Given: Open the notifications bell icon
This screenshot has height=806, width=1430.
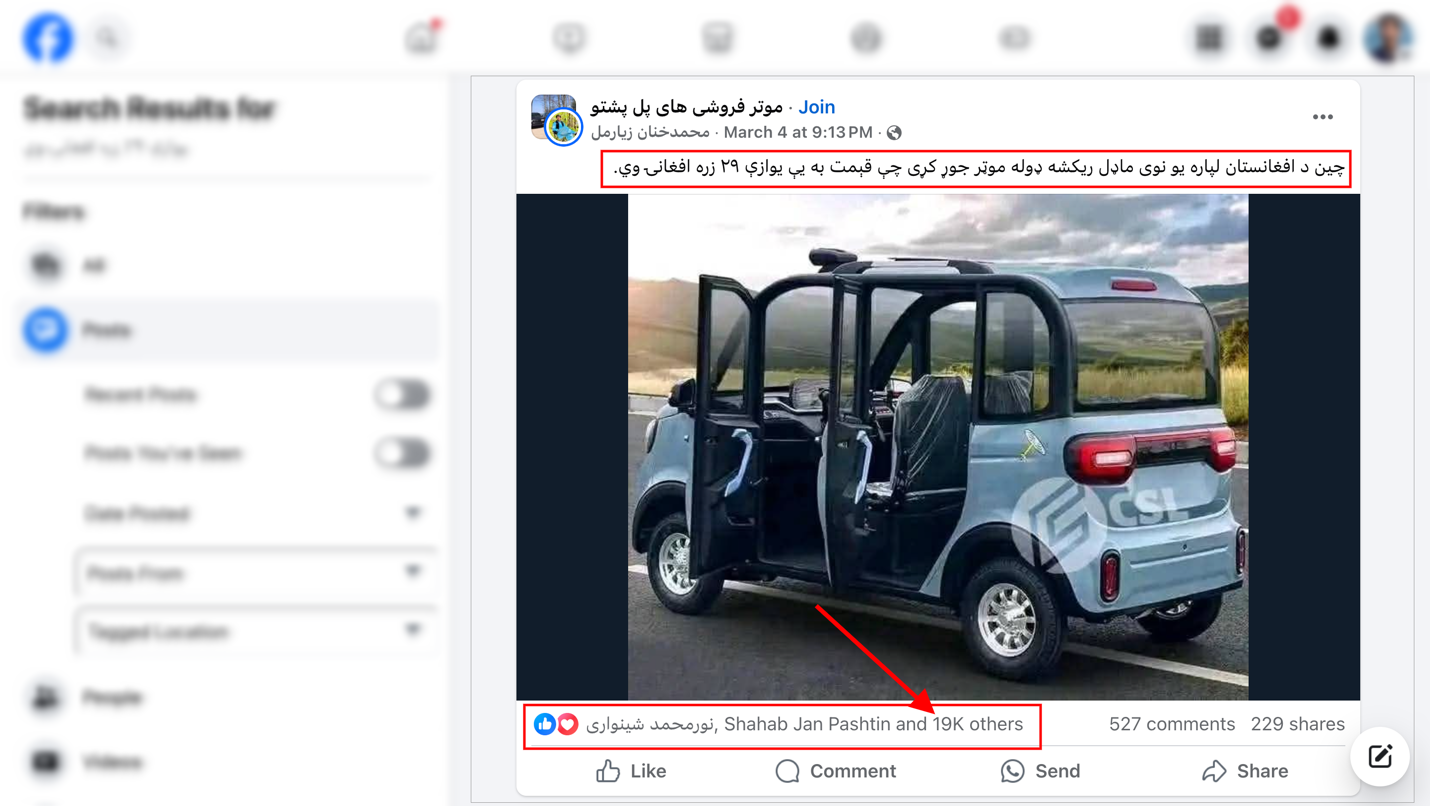Looking at the screenshot, I should point(1329,38).
